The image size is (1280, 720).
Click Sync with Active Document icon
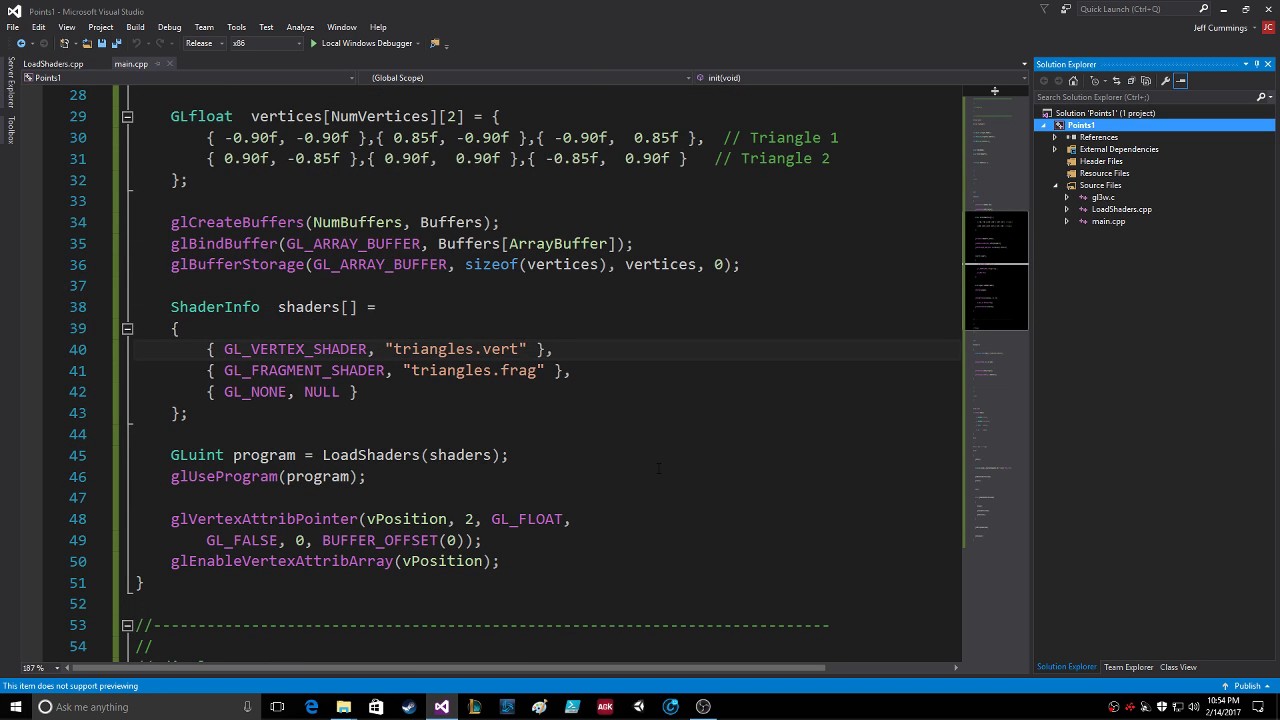[1117, 81]
